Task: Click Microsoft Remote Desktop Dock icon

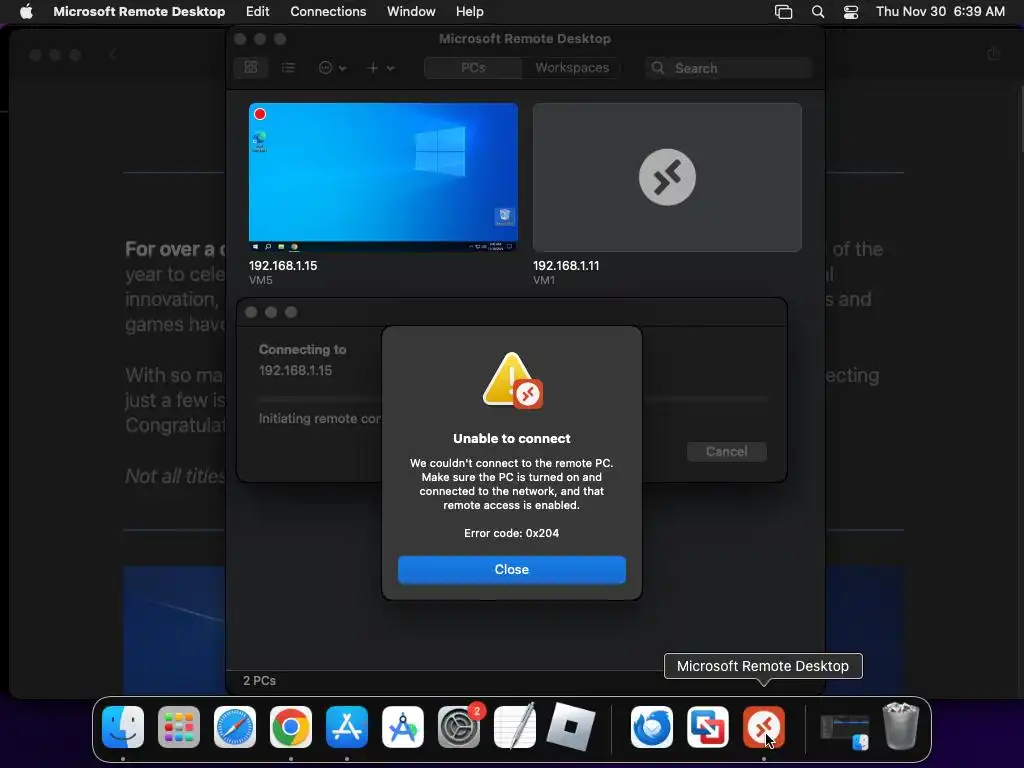Action: [x=763, y=727]
